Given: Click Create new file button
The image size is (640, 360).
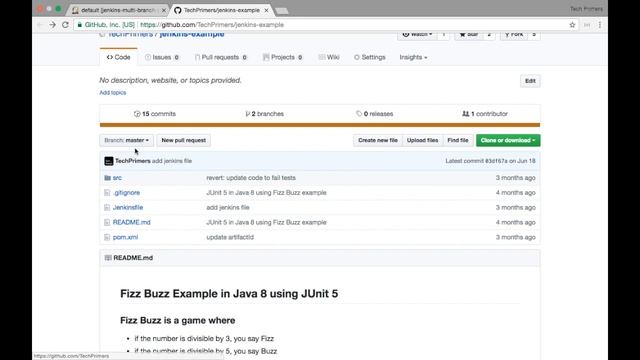Looking at the screenshot, I should coord(378,140).
